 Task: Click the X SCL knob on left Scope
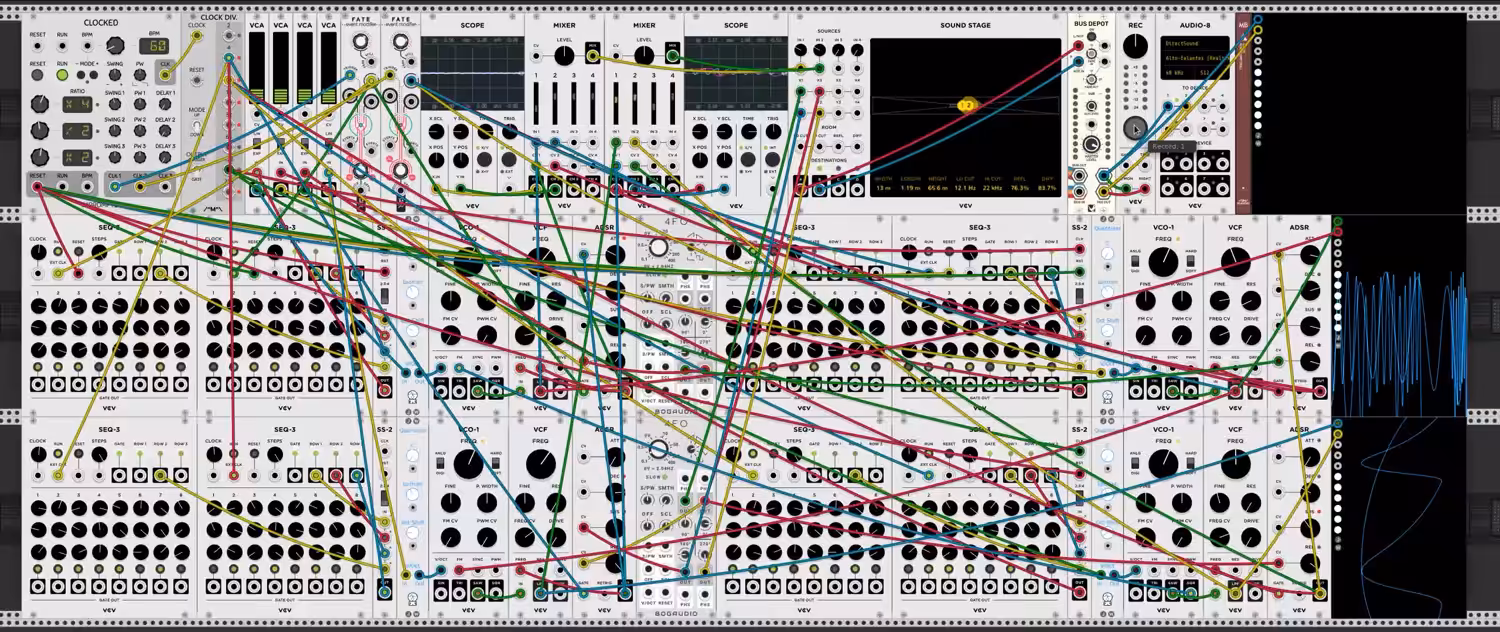(x=436, y=131)
